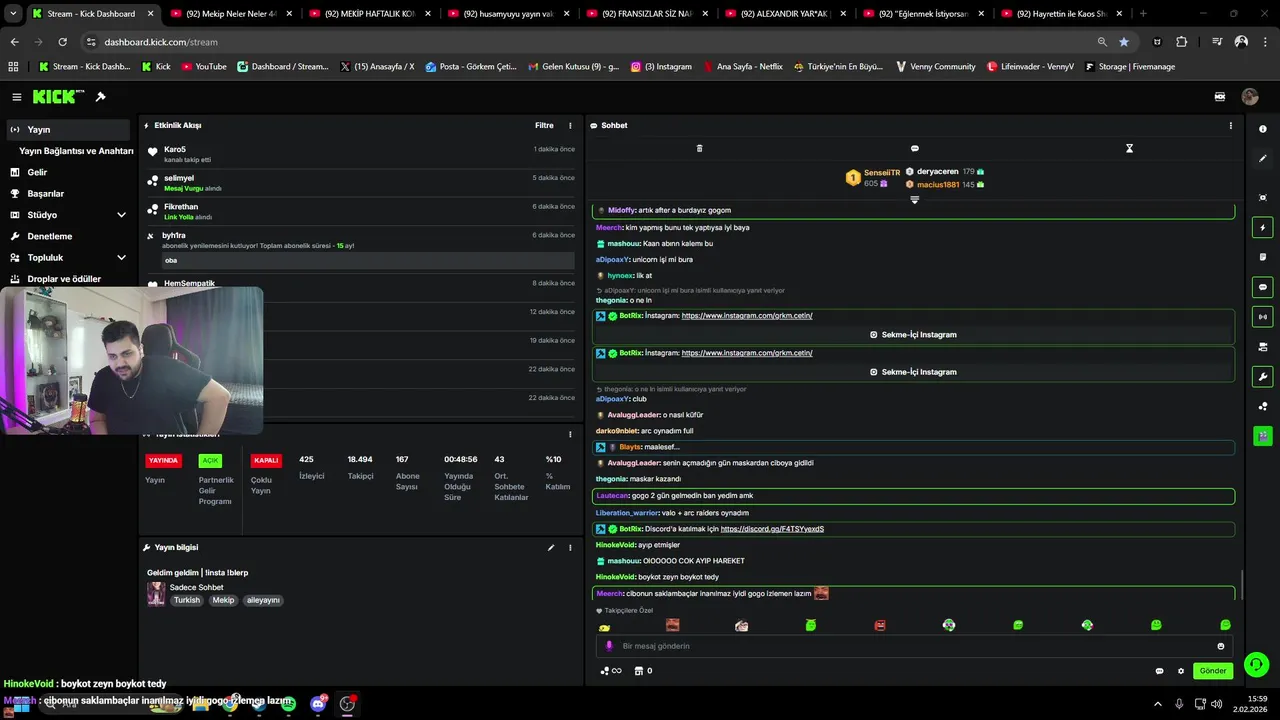Focus the Bir mesaj gönderin input field
This screenshot has width=1280, height=720.
coord(914,646)
